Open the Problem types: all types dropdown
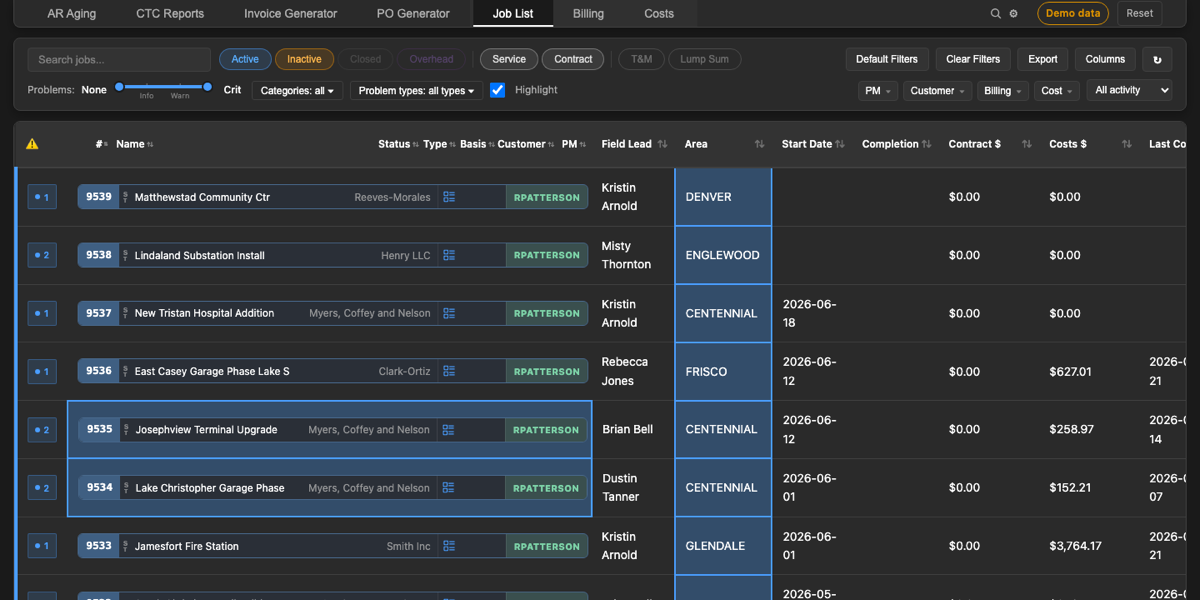This screenshot has width=1200, height=600. pyautogui.click(x=416, y=91)
